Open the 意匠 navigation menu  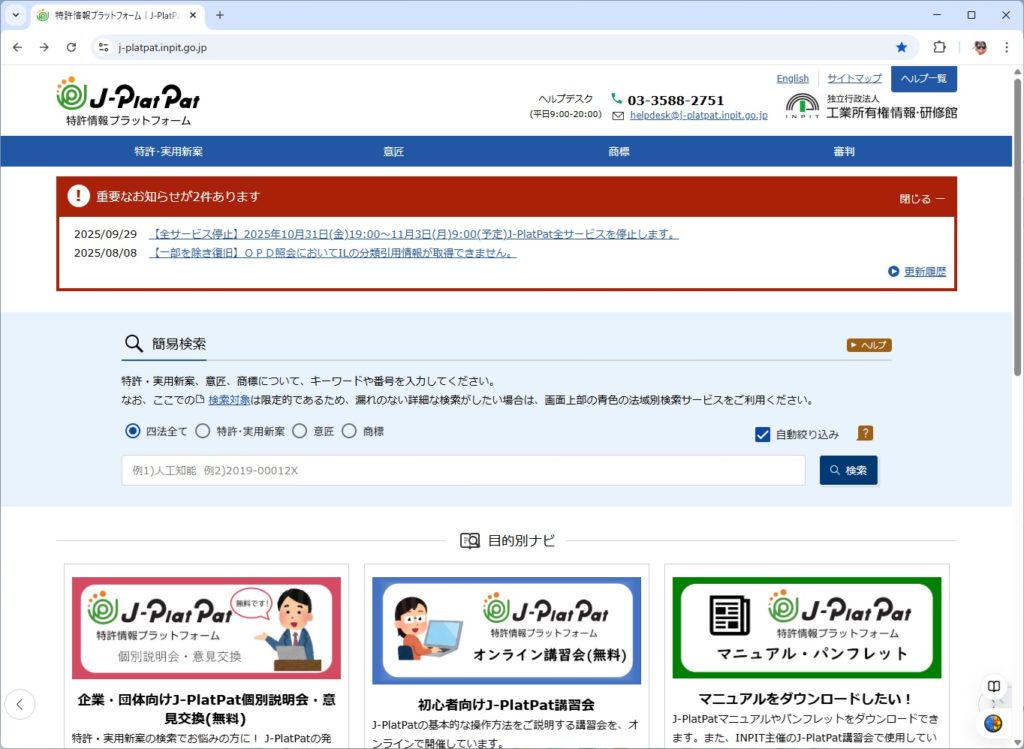[393, 150]
